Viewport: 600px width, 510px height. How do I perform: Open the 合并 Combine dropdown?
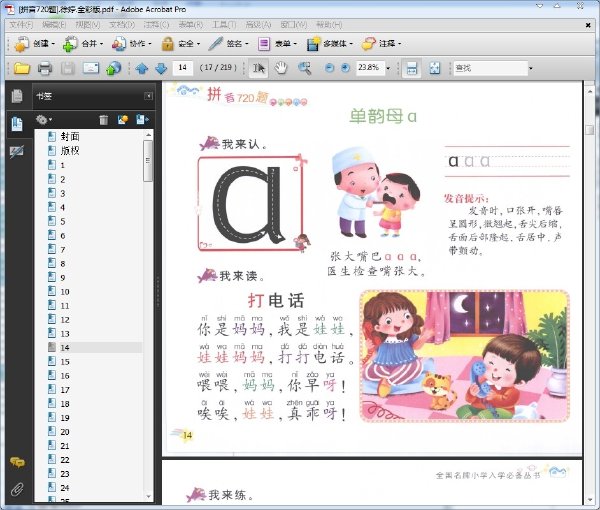tap(83, 44)
